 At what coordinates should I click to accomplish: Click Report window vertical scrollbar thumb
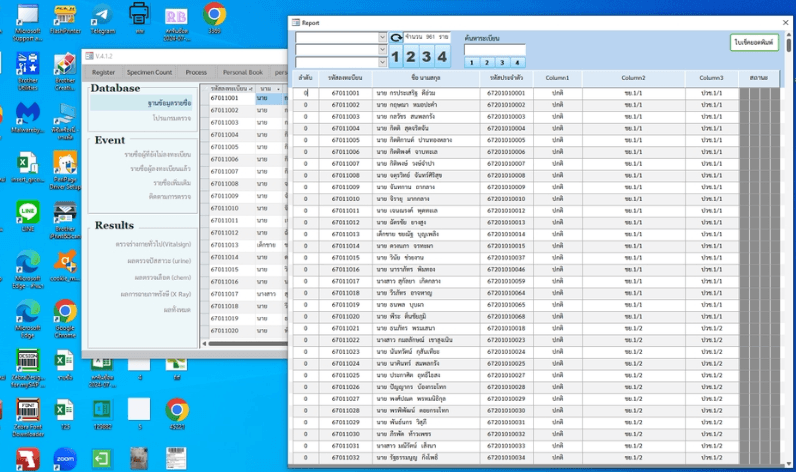click(788, 45)
